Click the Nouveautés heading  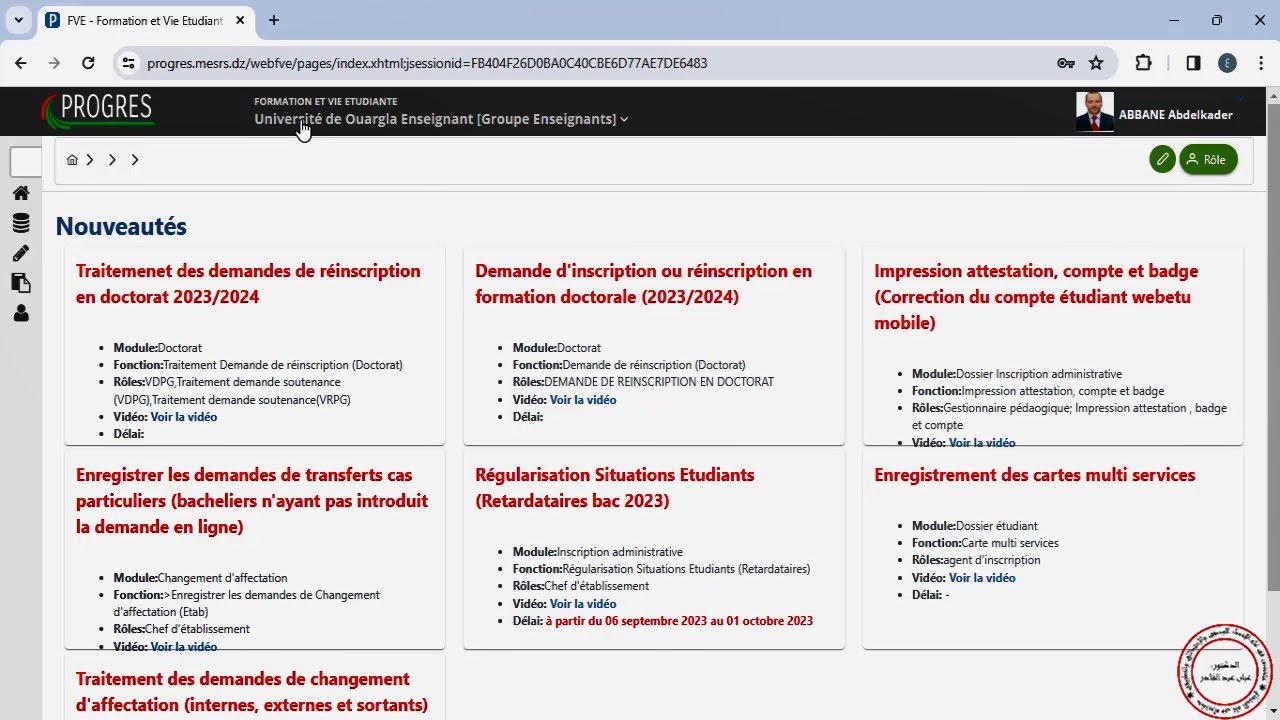click(121, 226)
